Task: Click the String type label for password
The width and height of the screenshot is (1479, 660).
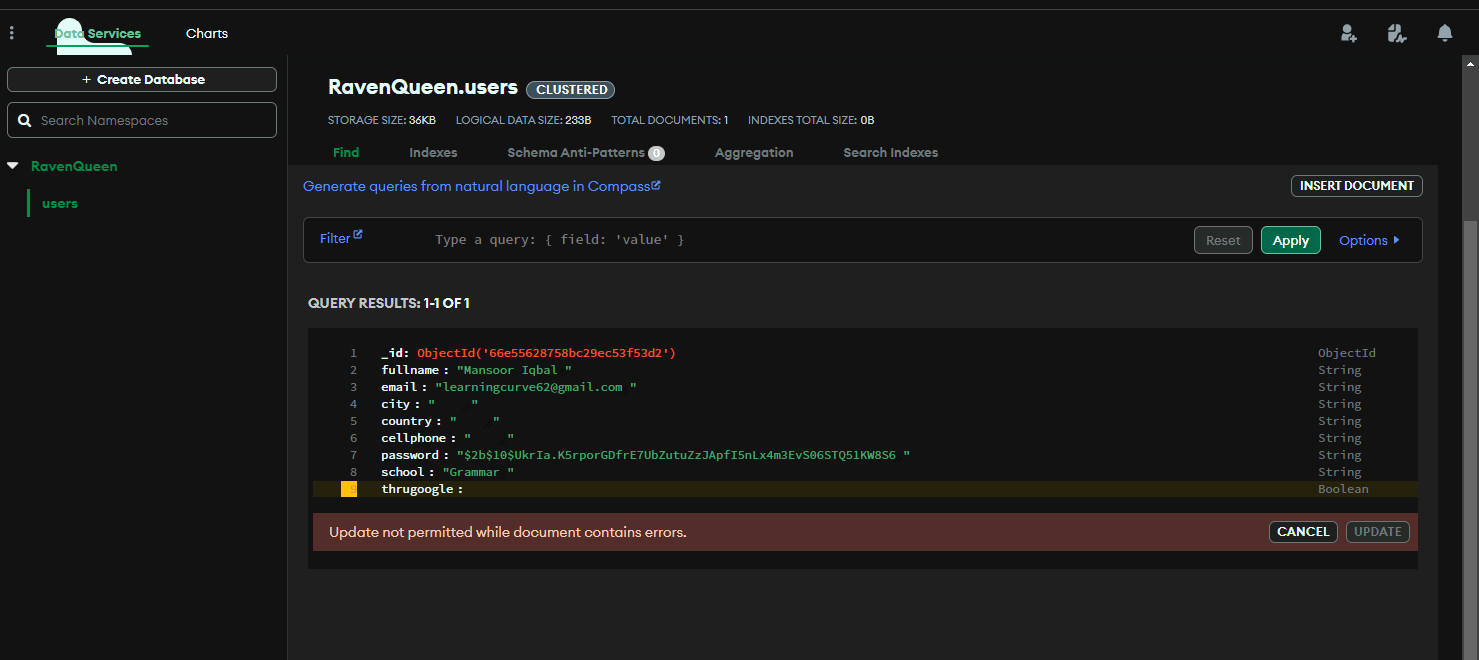Action: click(x=1339, y=455)
